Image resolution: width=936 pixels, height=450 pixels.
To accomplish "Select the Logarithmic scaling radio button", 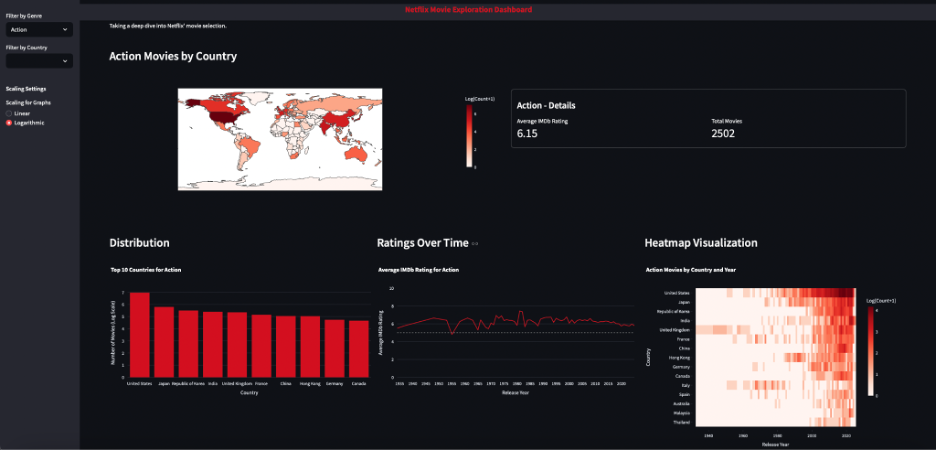I will tap(8, 122).
